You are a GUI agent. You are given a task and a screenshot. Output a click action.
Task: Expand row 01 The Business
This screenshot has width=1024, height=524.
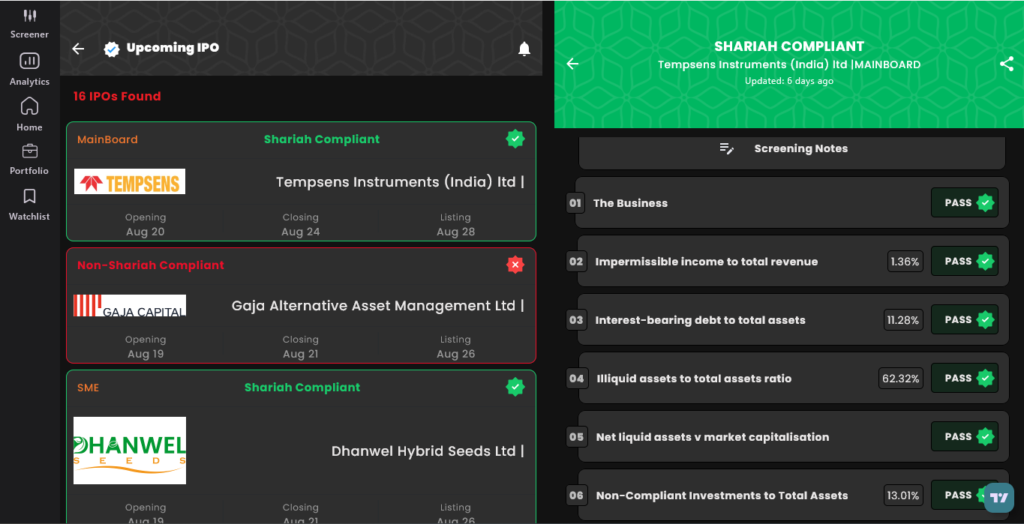click(x=792, y=203)
